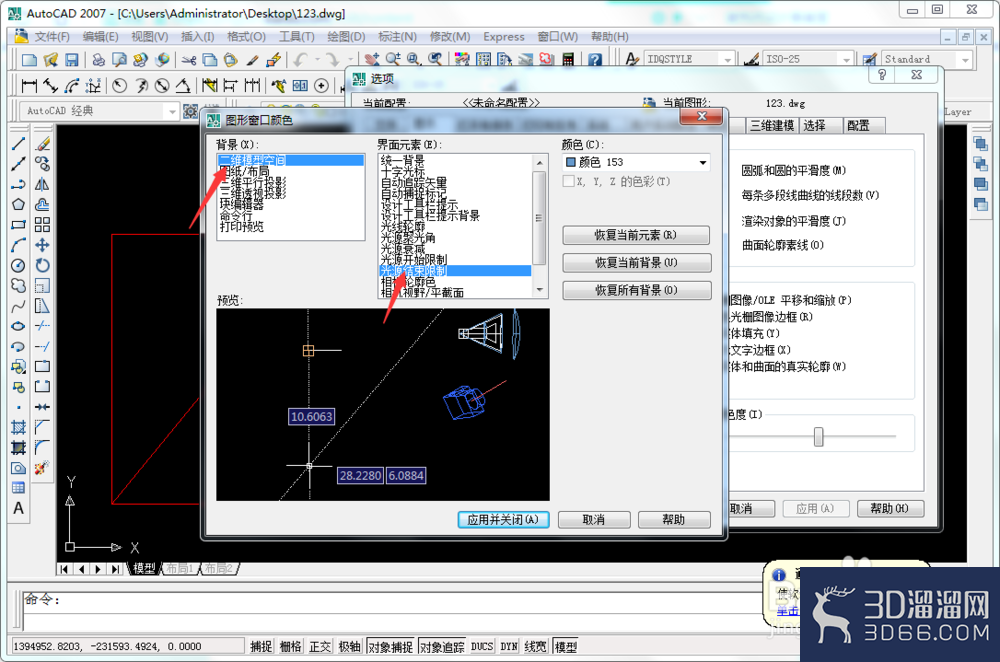Click the Cut scissors icon
The width and height of the screenshot is (1000, 662).
click(188, 60)
